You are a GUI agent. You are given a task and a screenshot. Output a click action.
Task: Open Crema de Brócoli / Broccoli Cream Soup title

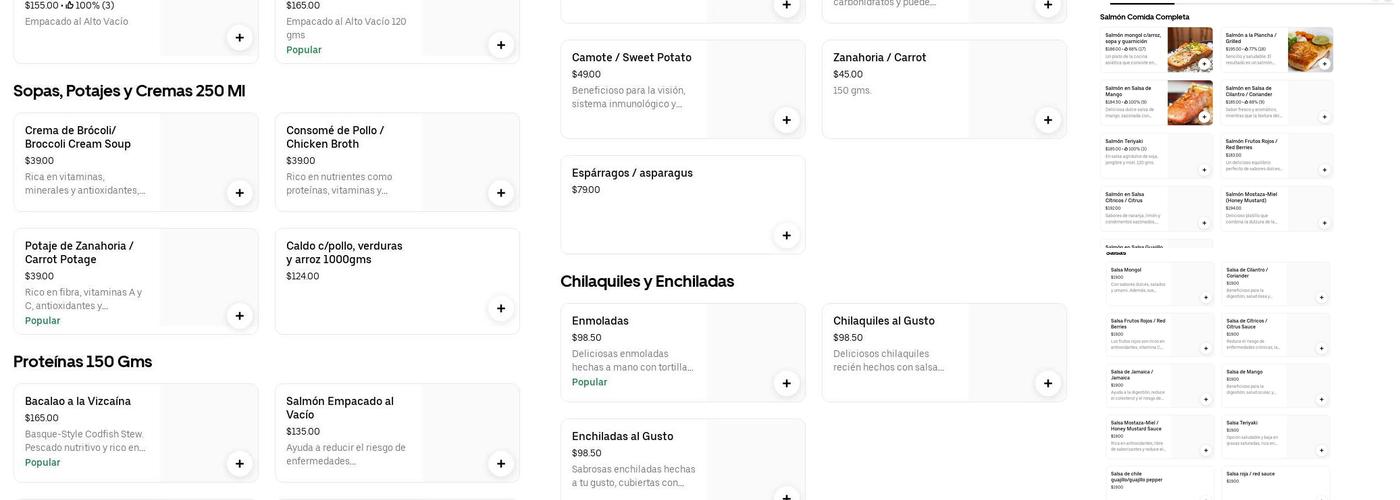click(x=78, y=137)
